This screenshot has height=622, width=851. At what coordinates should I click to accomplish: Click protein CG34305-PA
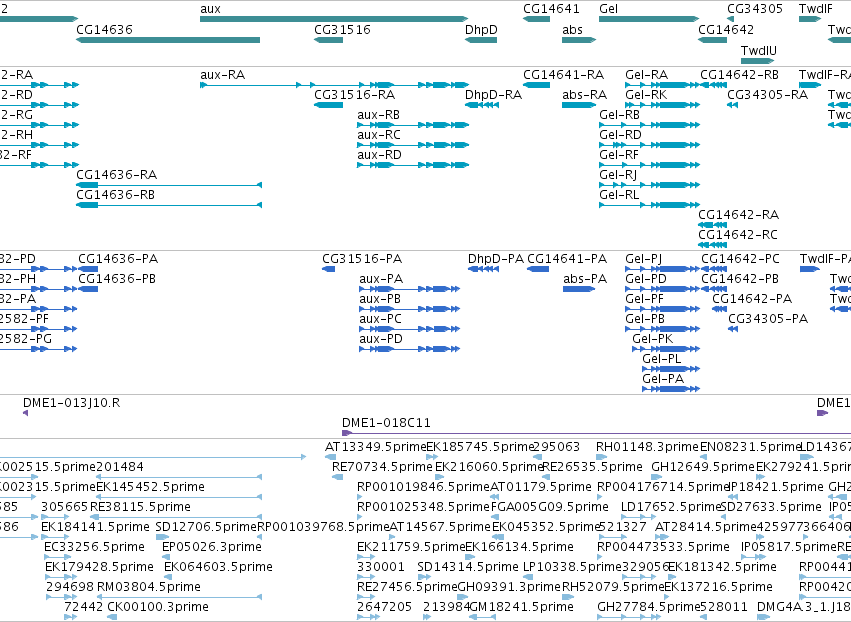(x=768, y=319)
